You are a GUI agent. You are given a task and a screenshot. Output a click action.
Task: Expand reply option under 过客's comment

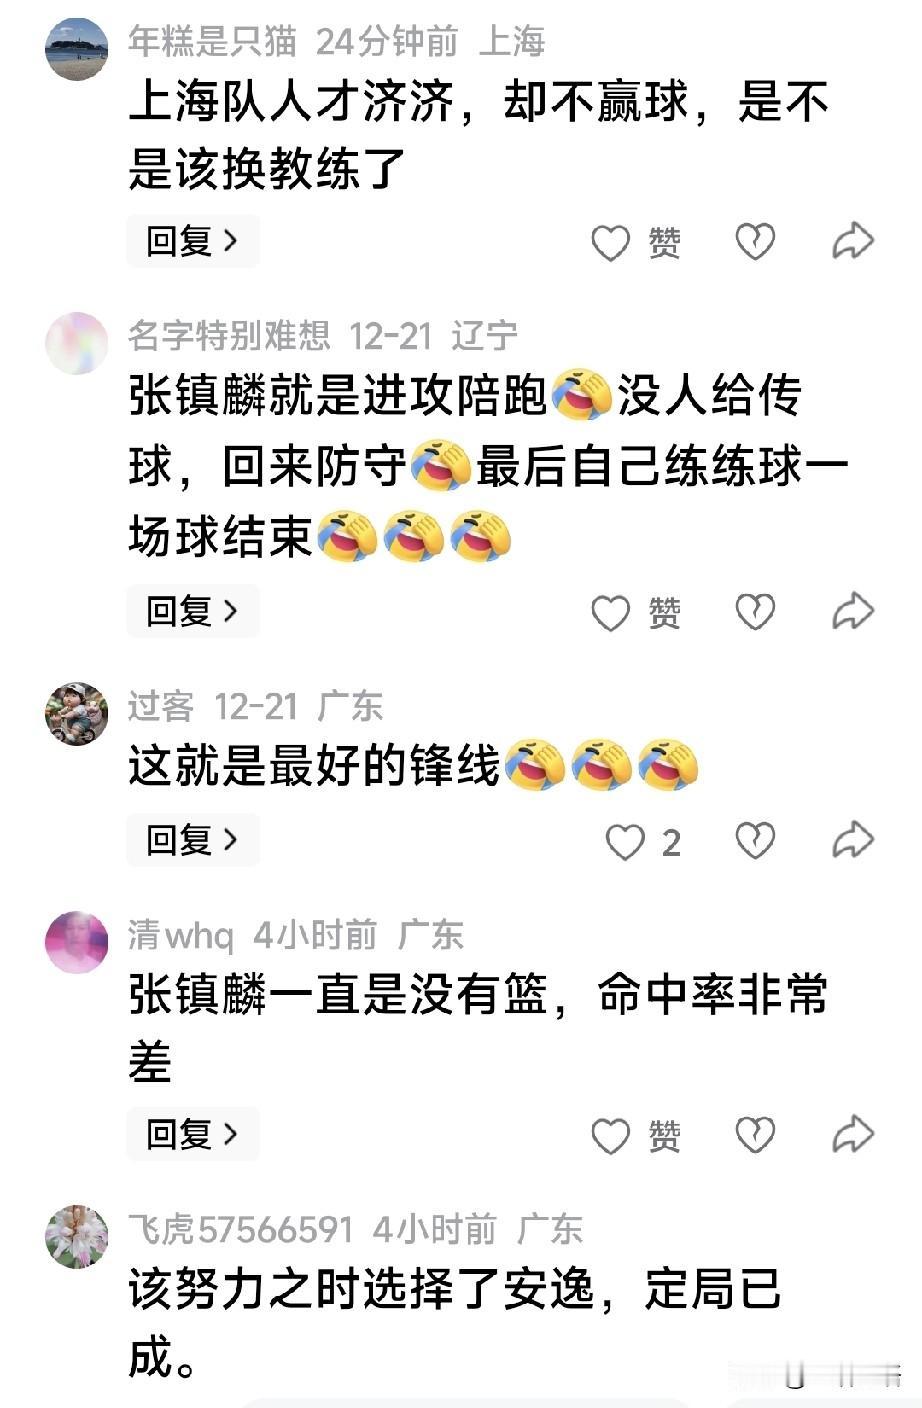(x=193, y=840)
